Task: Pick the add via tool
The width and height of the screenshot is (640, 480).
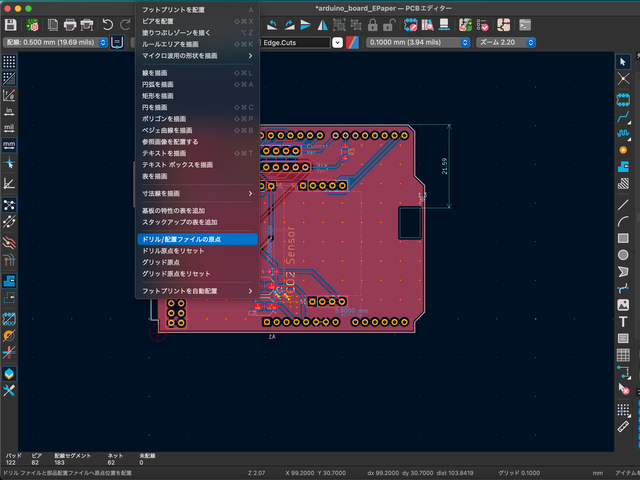Action: pos(624,150)
